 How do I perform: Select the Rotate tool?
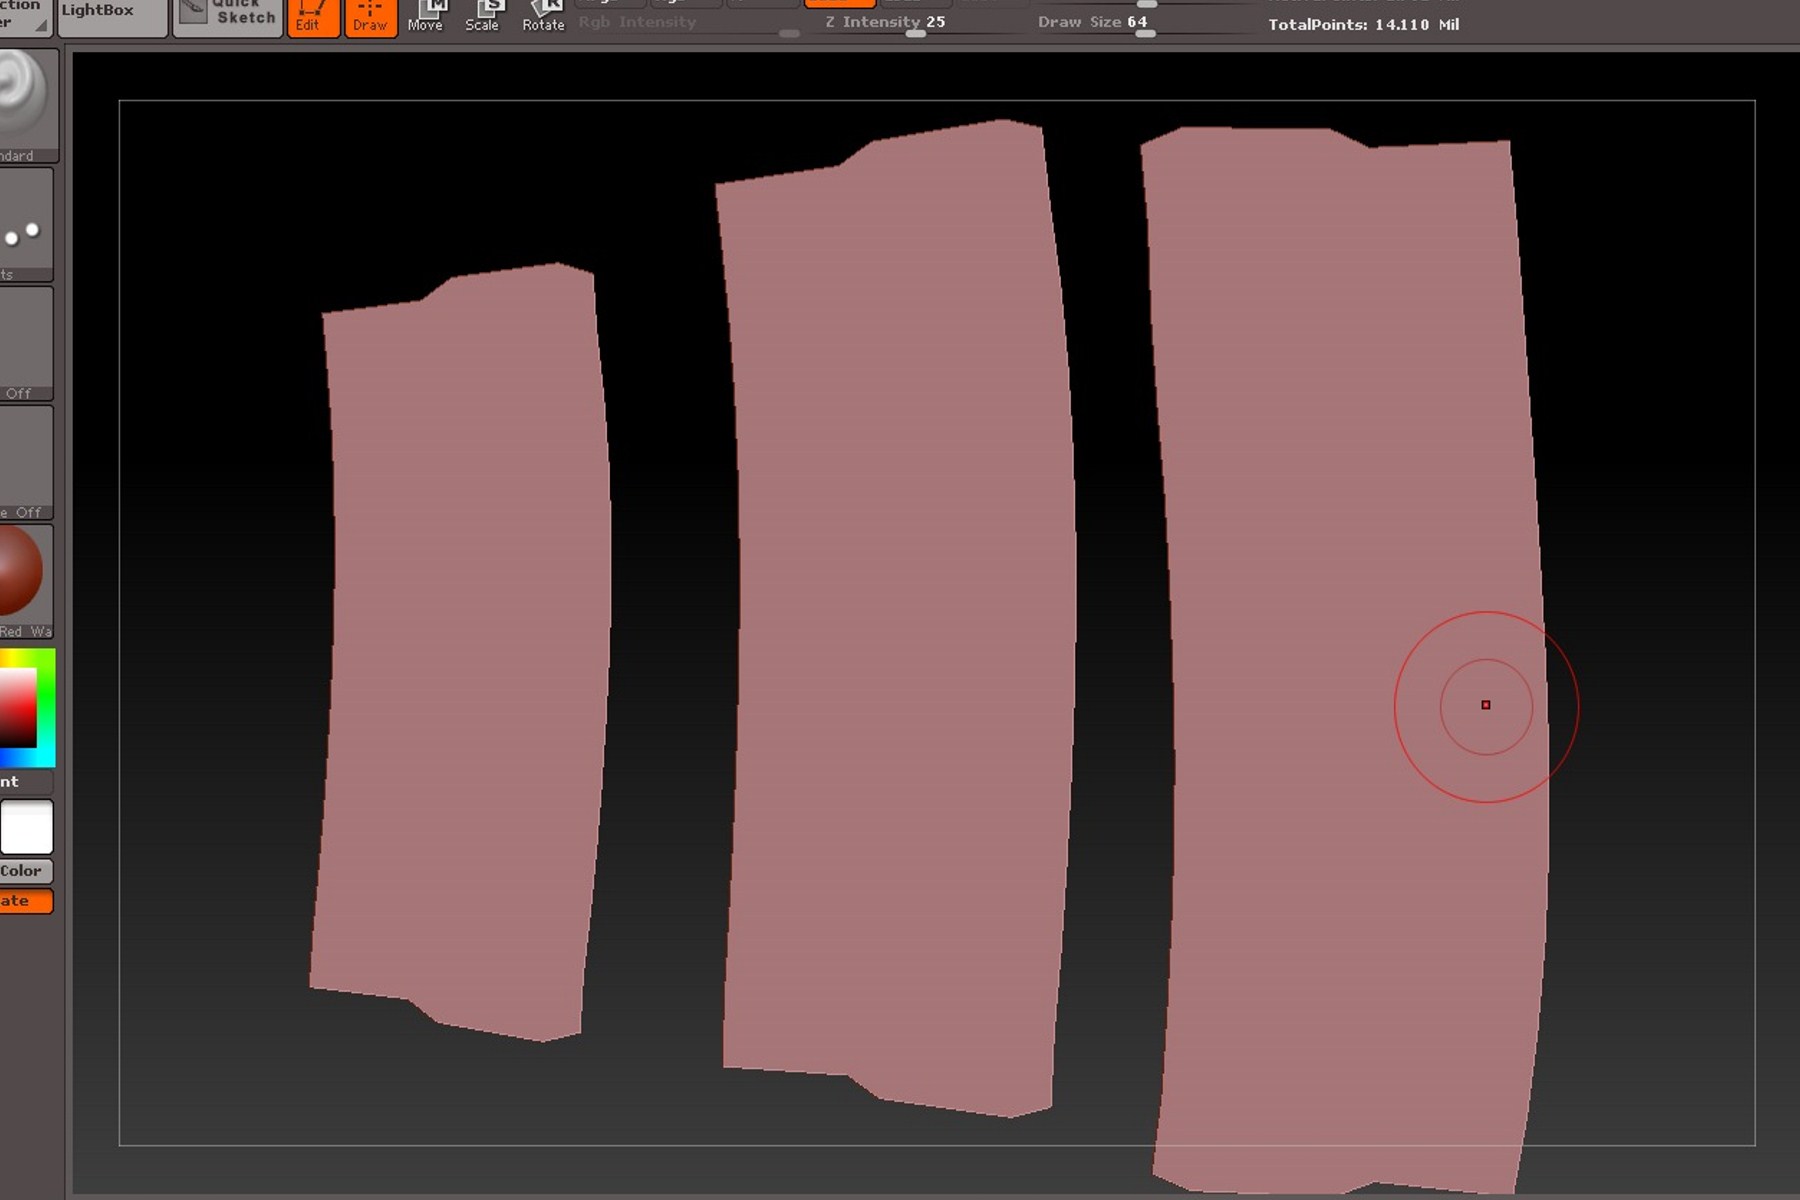pyautogui.click(x=543, y=17)
